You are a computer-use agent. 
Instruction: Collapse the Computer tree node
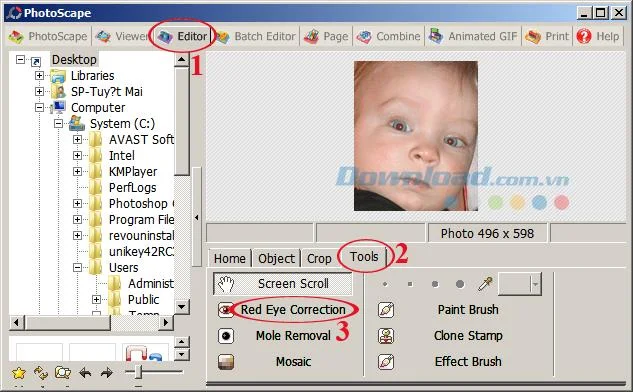click(x=39, y=107)
